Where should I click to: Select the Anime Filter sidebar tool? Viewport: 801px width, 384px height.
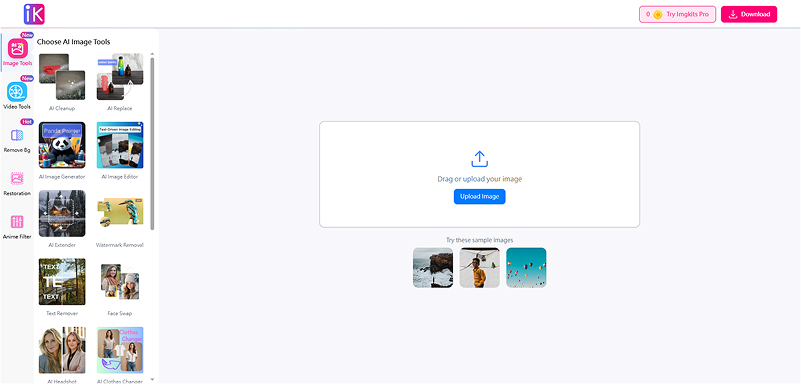[17, 226]
